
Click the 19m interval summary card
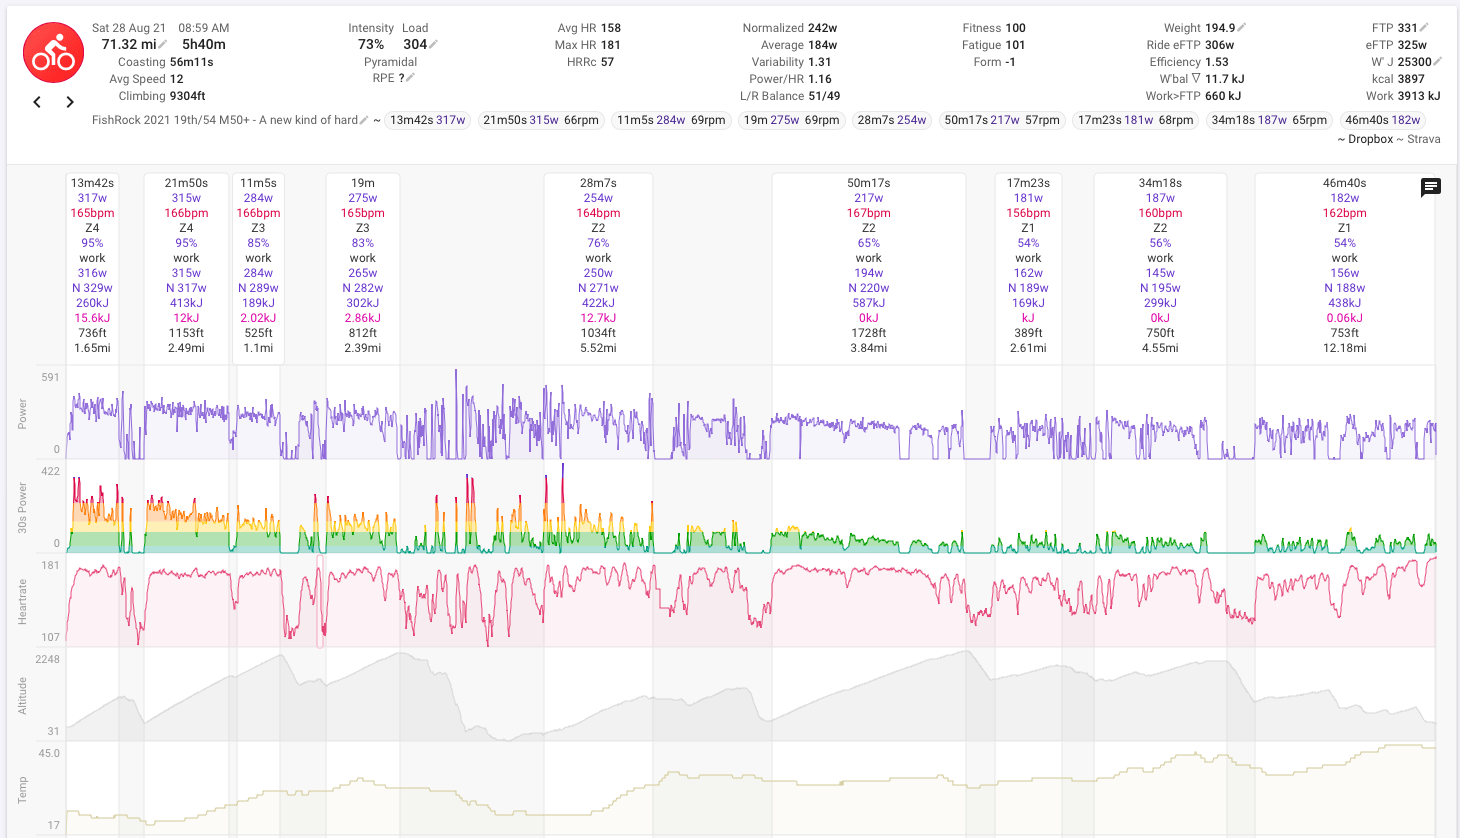pos(362,265)
